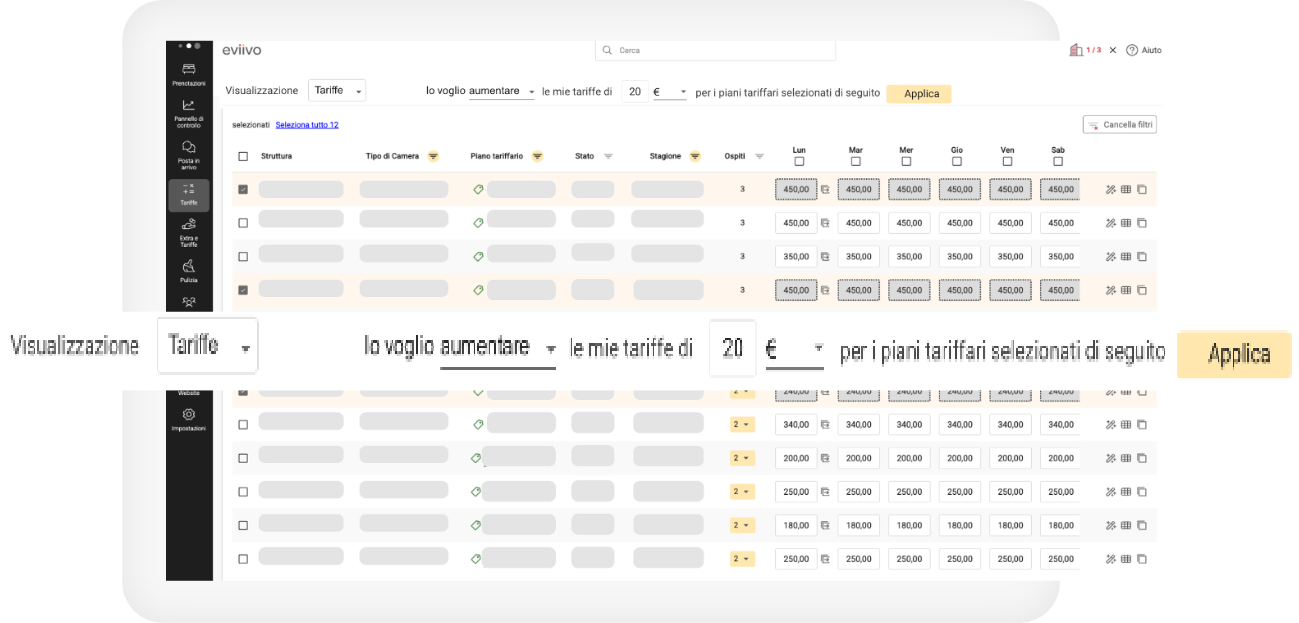Click filter icon next to Tipo di Camera
This screenshot has height=623, width=1299.
tap(433, 156)
